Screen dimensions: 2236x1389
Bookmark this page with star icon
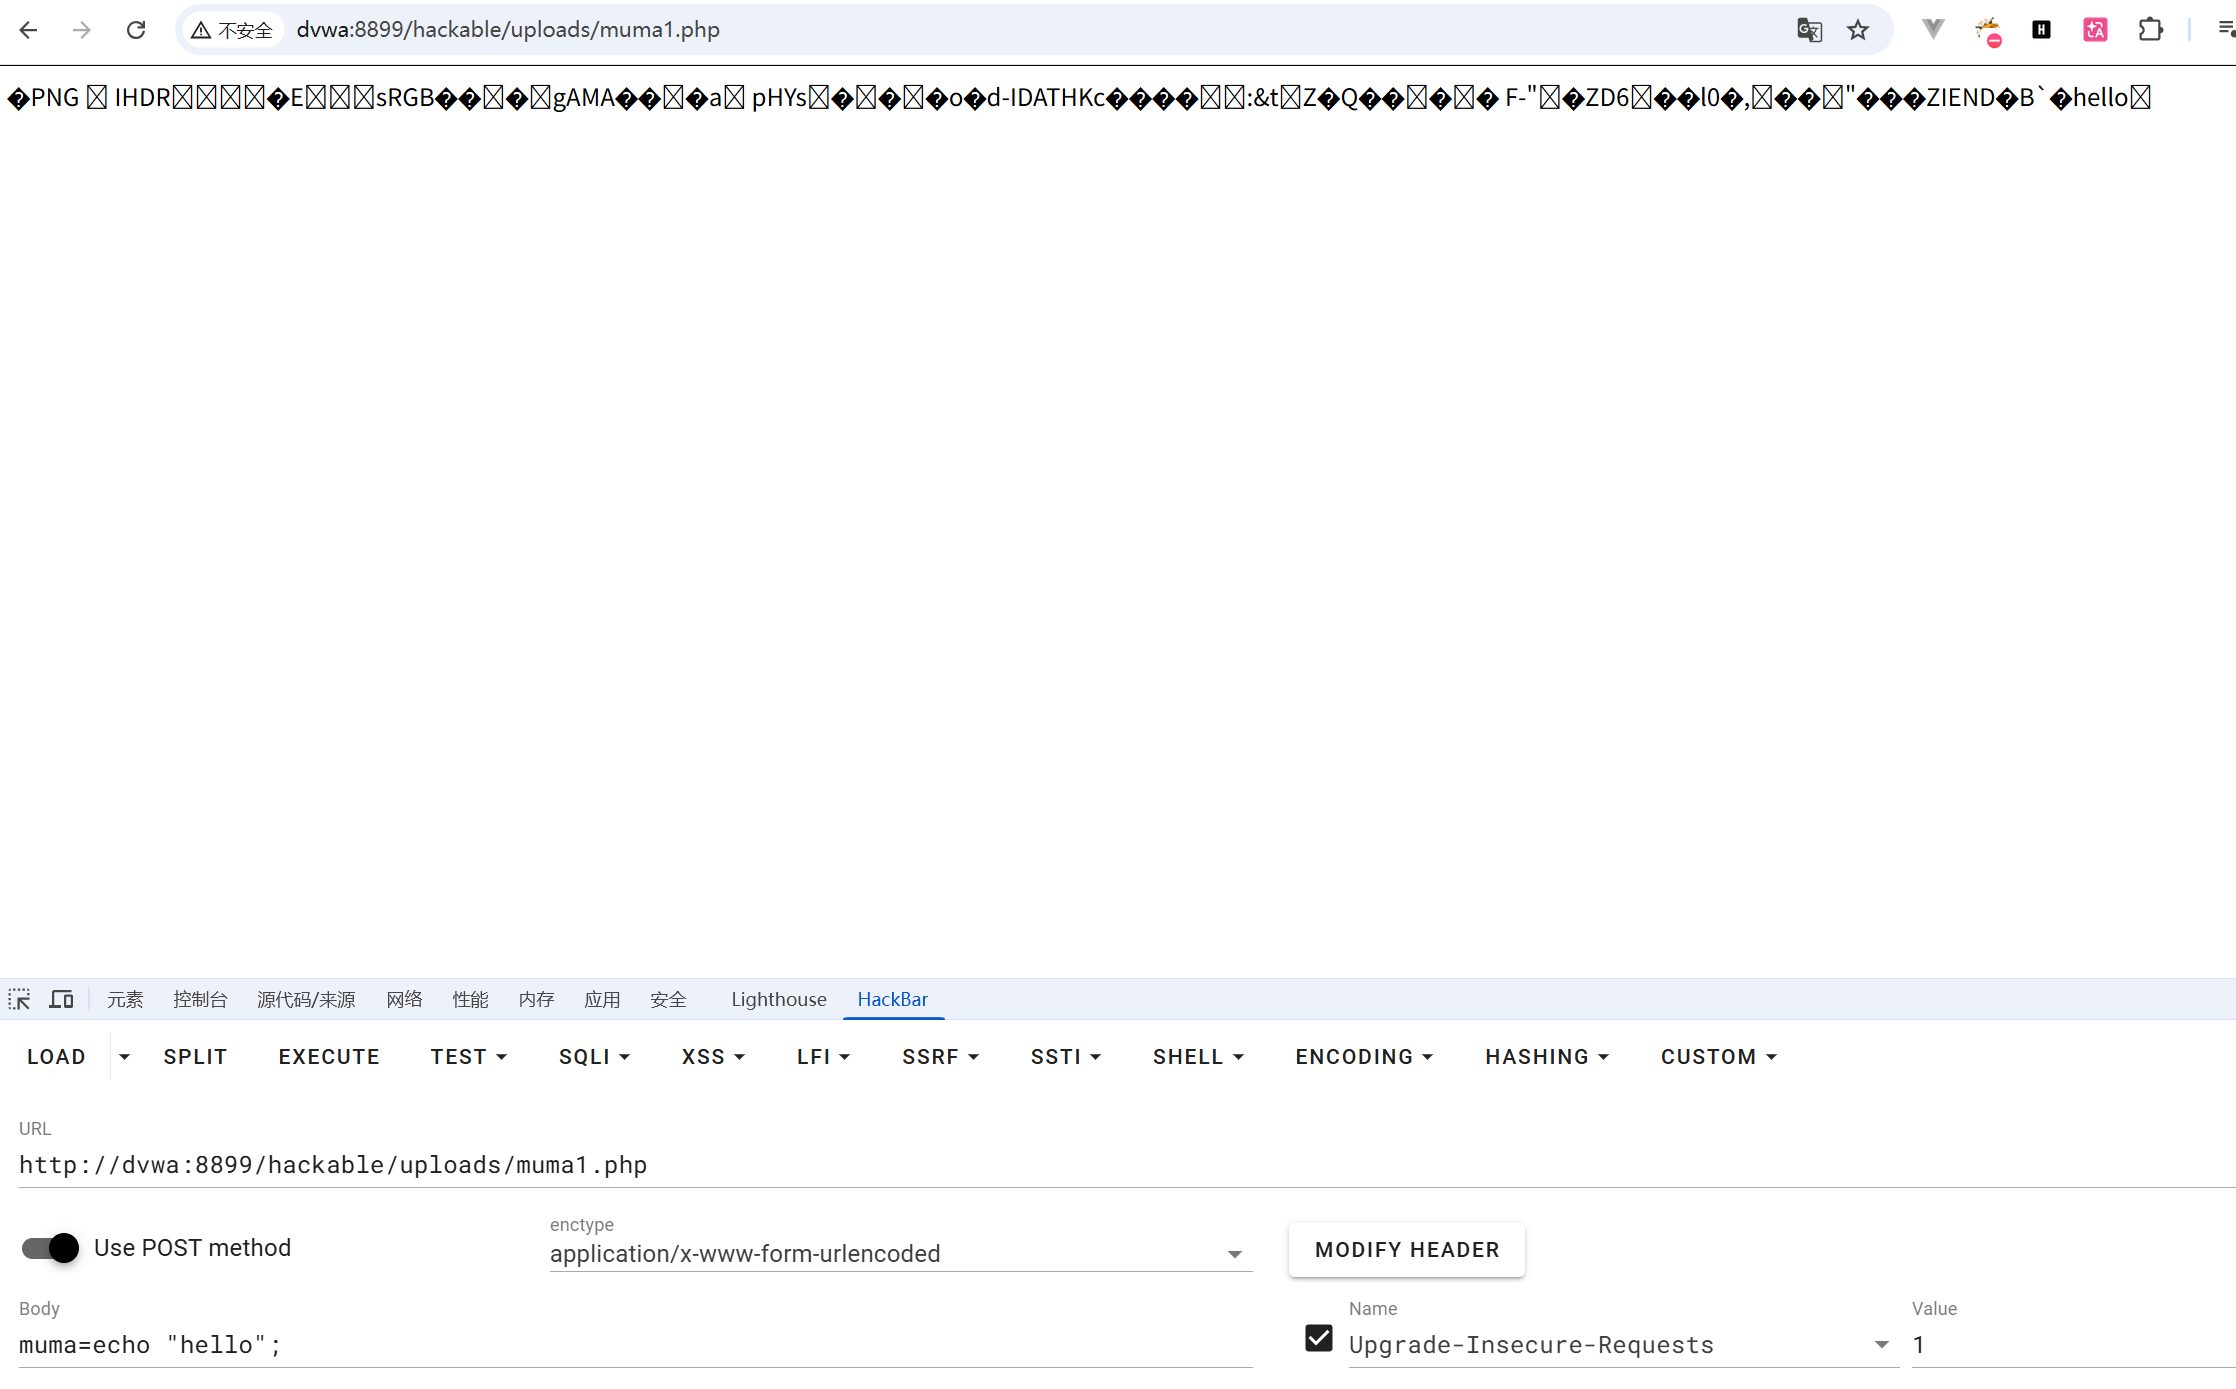point(1858,30)
